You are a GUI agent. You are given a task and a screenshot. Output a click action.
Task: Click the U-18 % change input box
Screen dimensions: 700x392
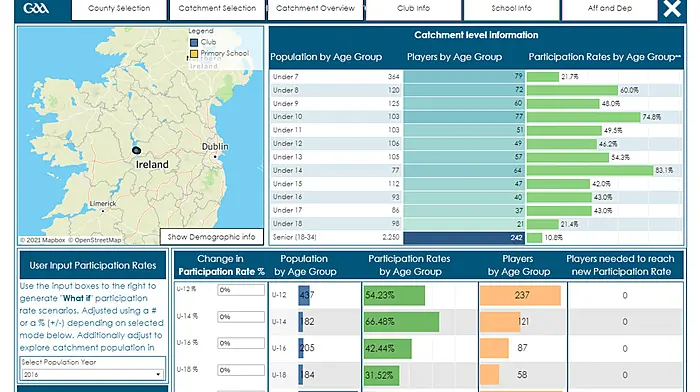[241, 370]
